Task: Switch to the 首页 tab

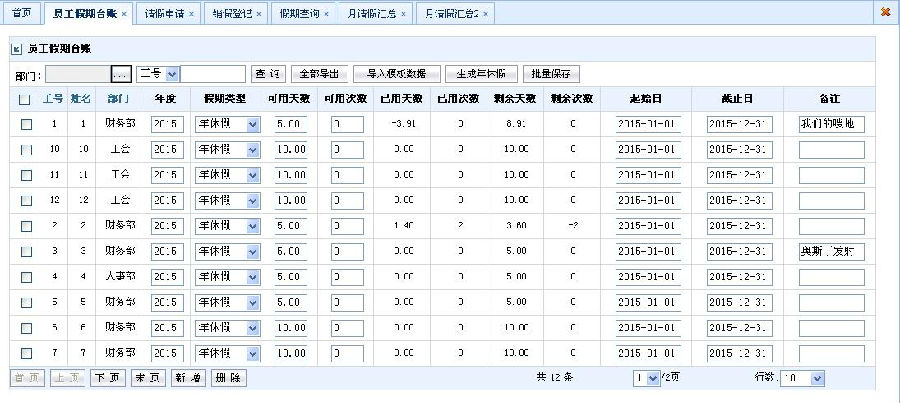Action: click(x=22, y=13)
